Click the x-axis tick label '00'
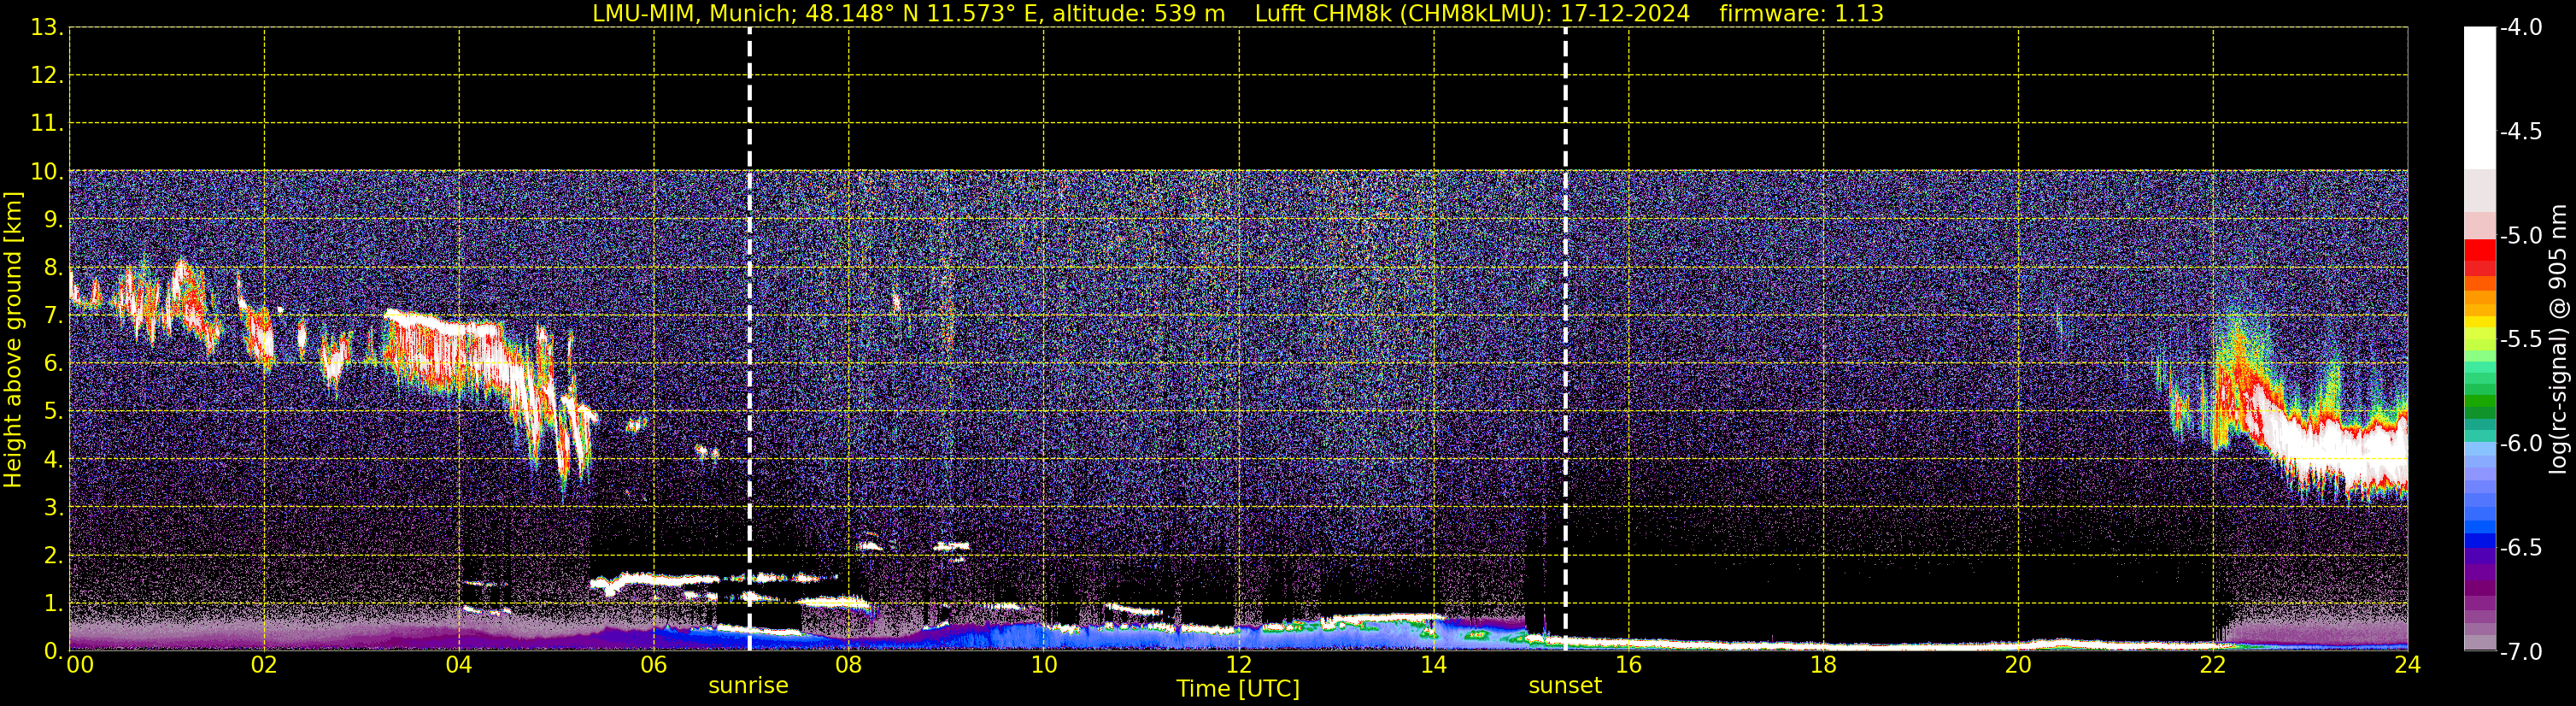This screenshot has height=706, width=2576. [80, 666]
